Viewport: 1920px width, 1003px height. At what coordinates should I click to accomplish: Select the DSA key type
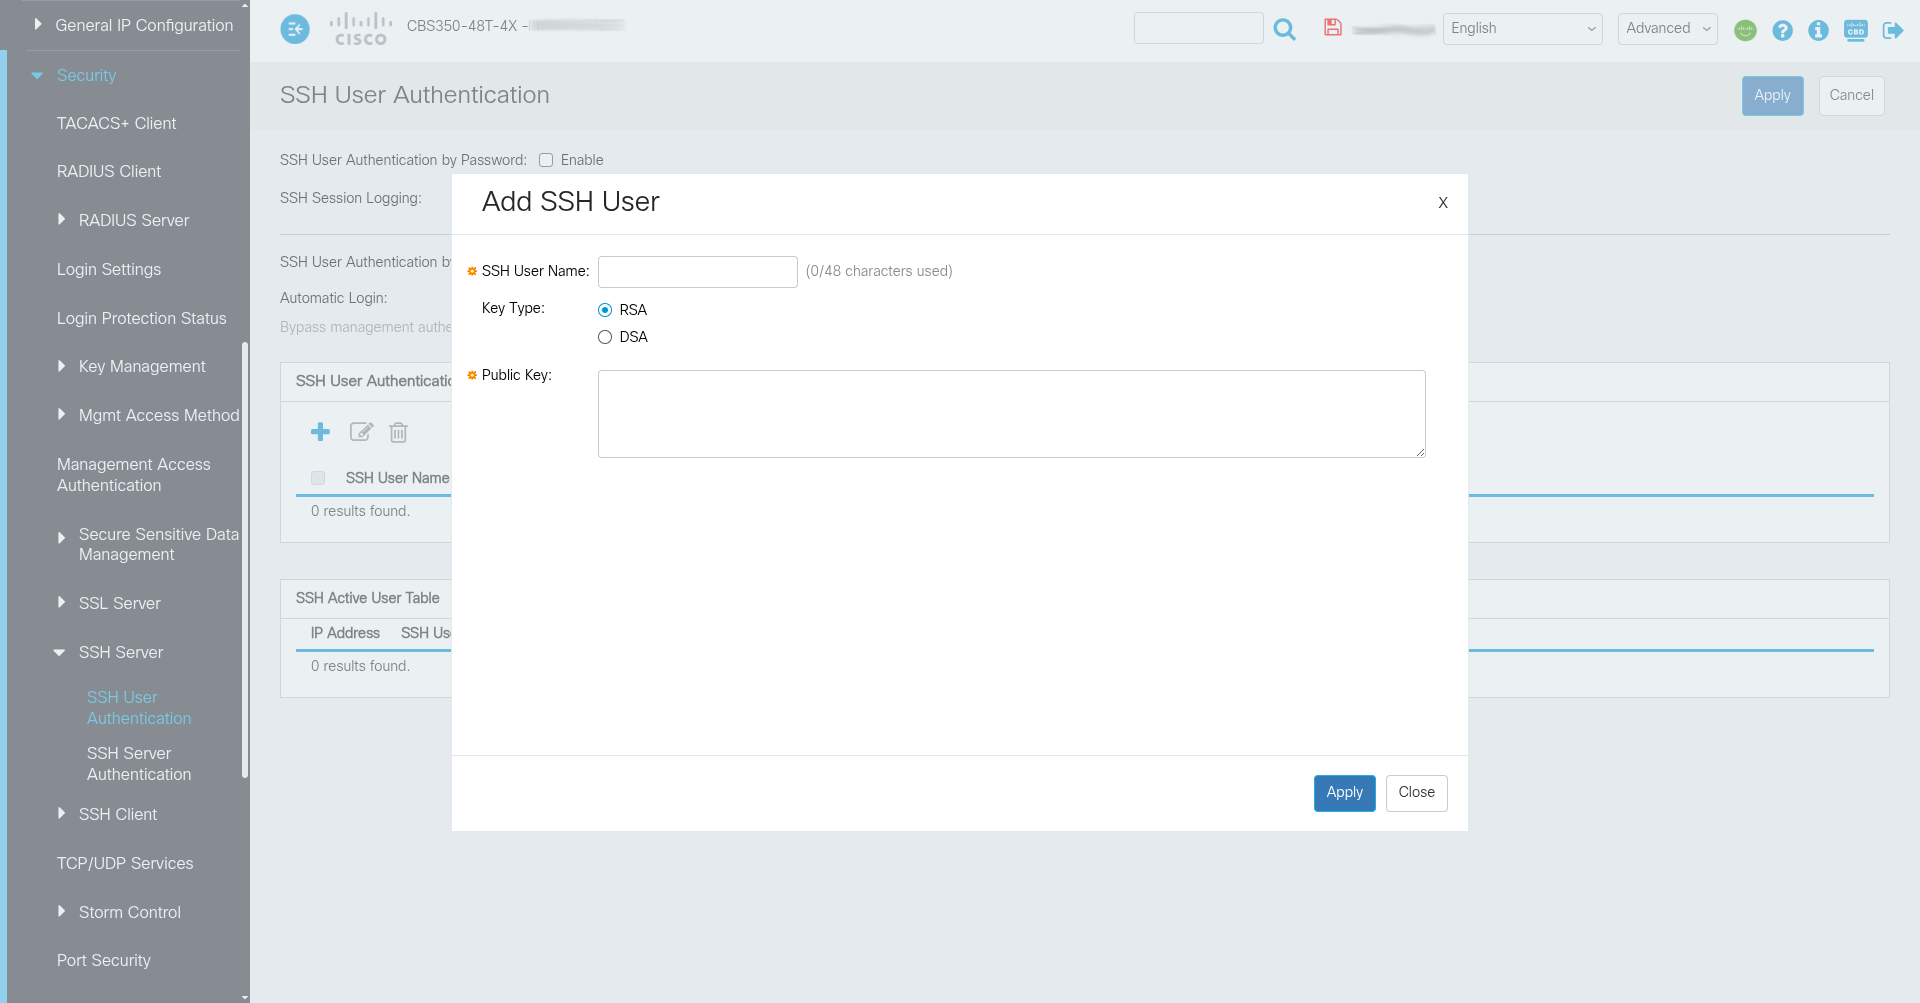pyautogui.click(x=605, y=337)
